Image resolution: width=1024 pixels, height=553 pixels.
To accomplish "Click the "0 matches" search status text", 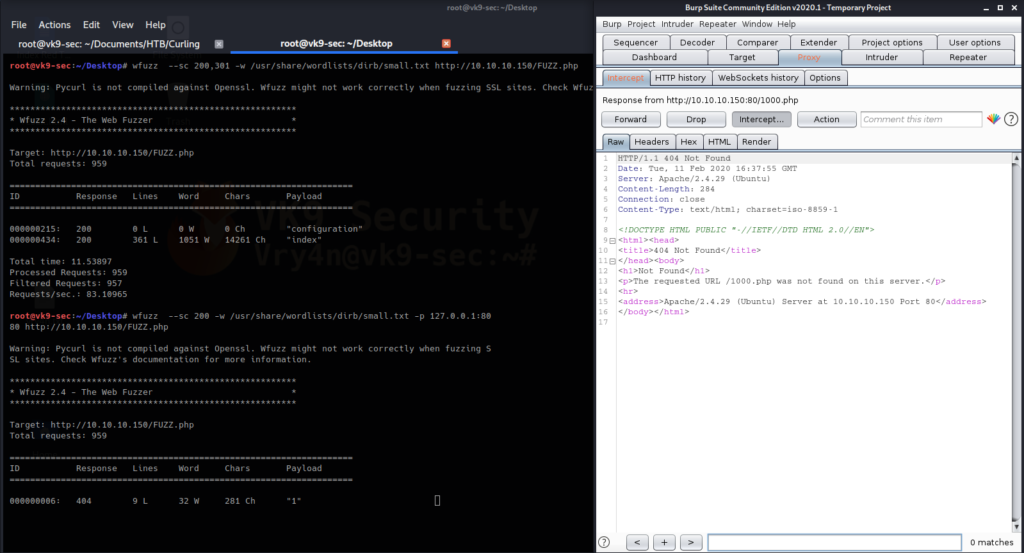I will point(991,542).
